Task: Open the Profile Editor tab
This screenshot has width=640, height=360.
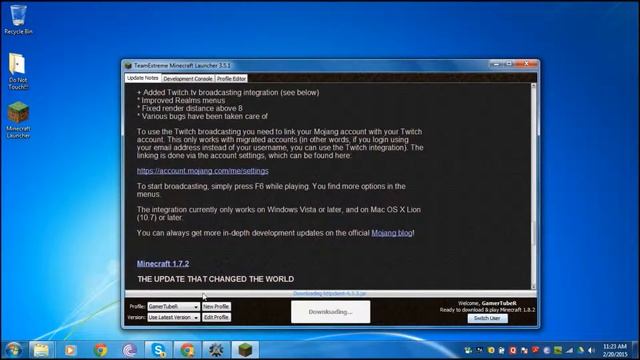Action: (231, 78)
